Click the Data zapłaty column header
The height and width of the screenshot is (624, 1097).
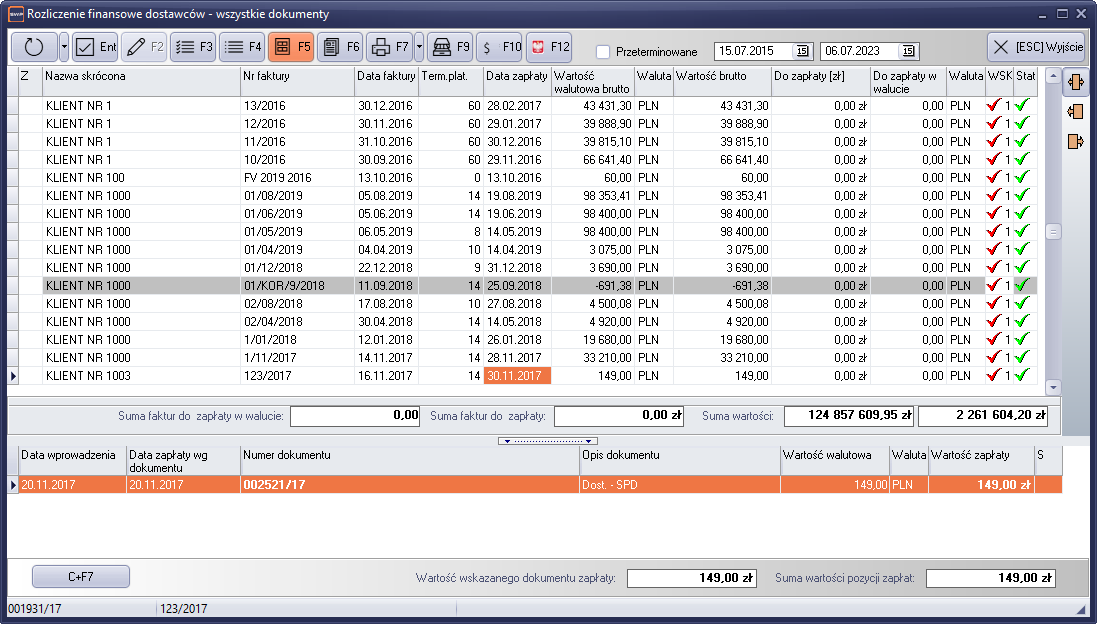(x=516, y=76)
